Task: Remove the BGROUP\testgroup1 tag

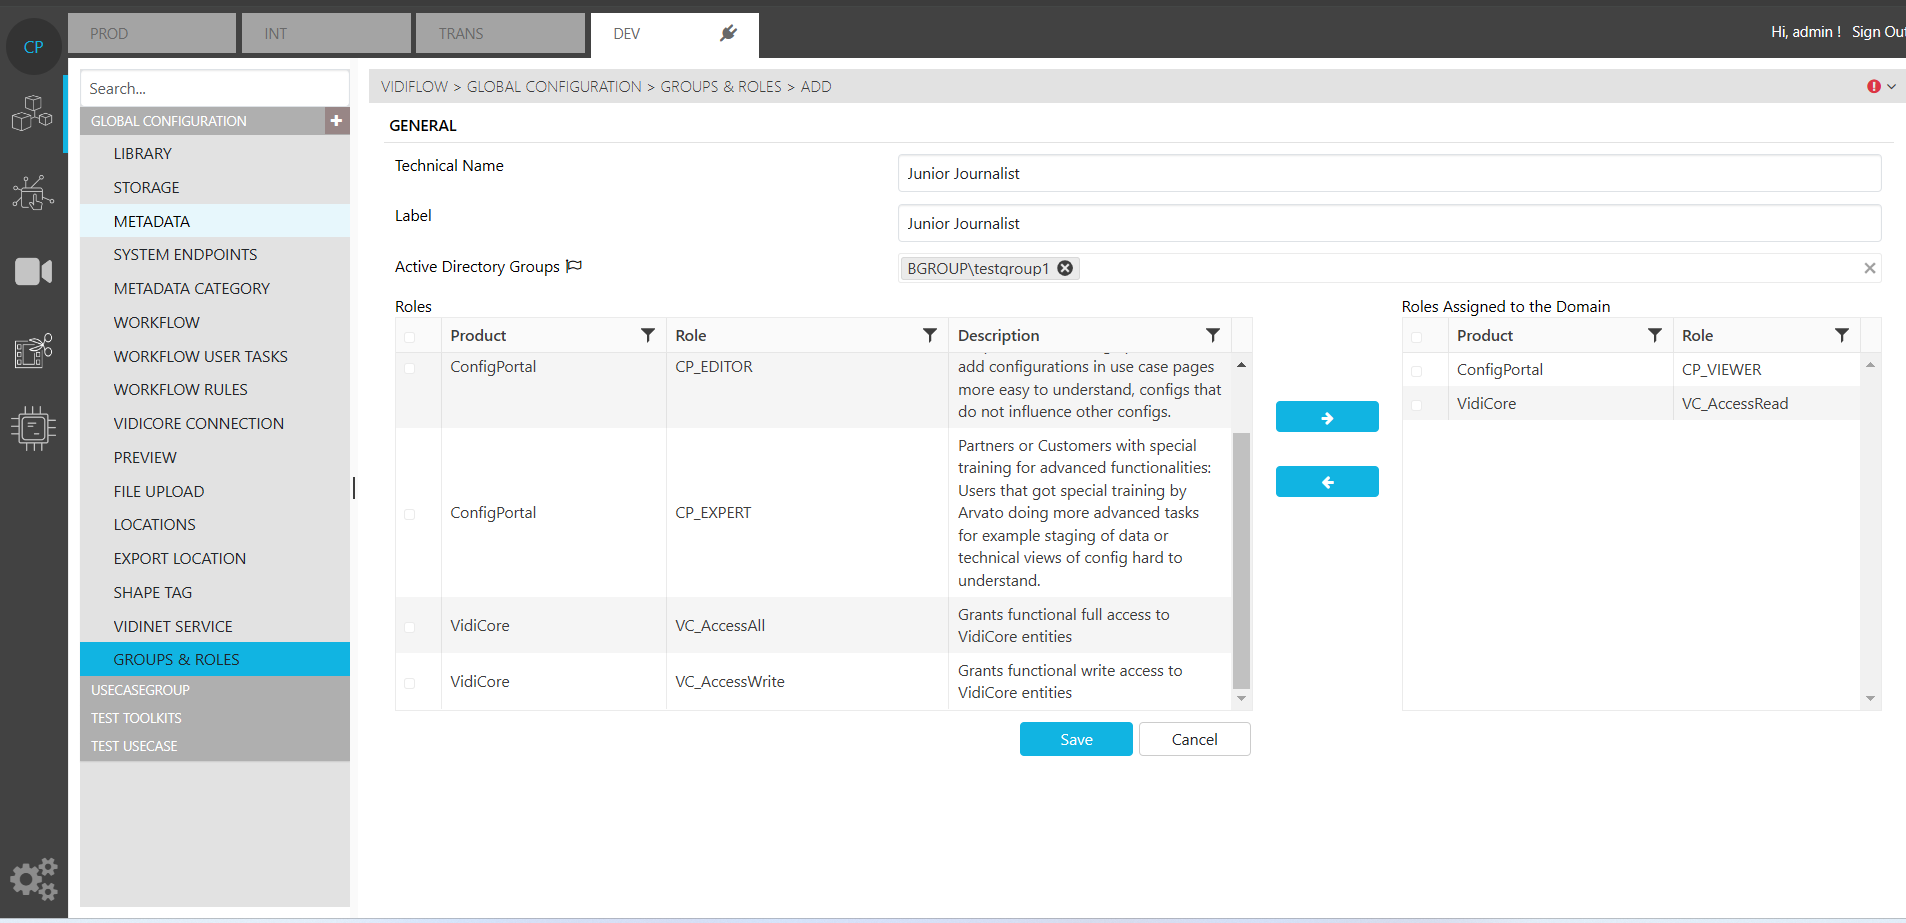Action: click(x=1065, y=268)
